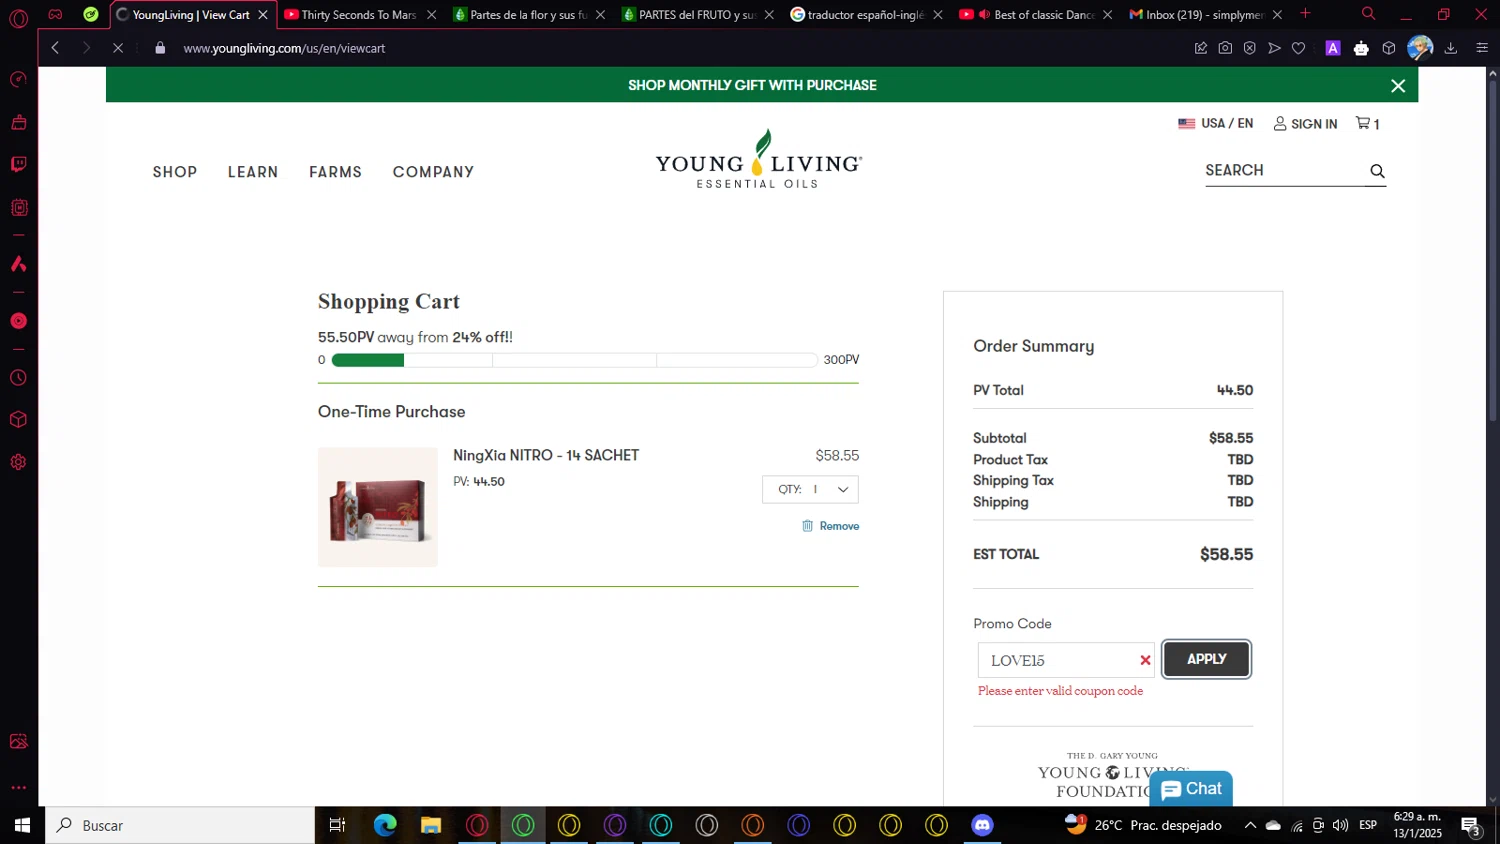Switch to traductor español-inglés tab
Image resolution: width=1500 pixels, height=844 pixels.
coord(865,14)
